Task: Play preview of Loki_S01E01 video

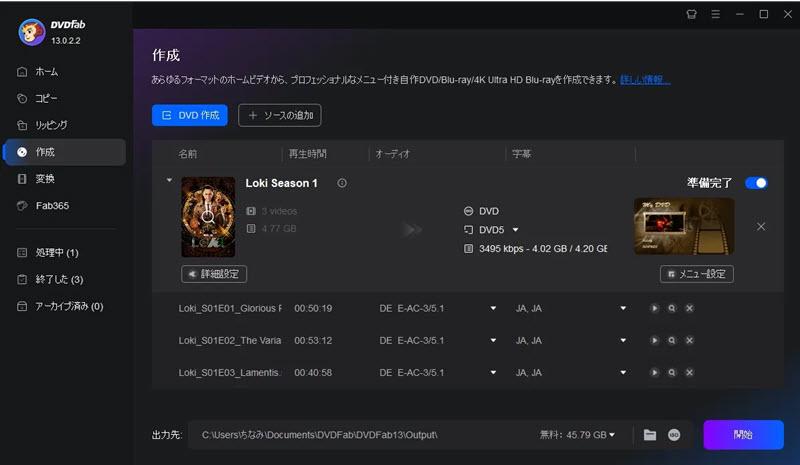Action: coord(654,308)
